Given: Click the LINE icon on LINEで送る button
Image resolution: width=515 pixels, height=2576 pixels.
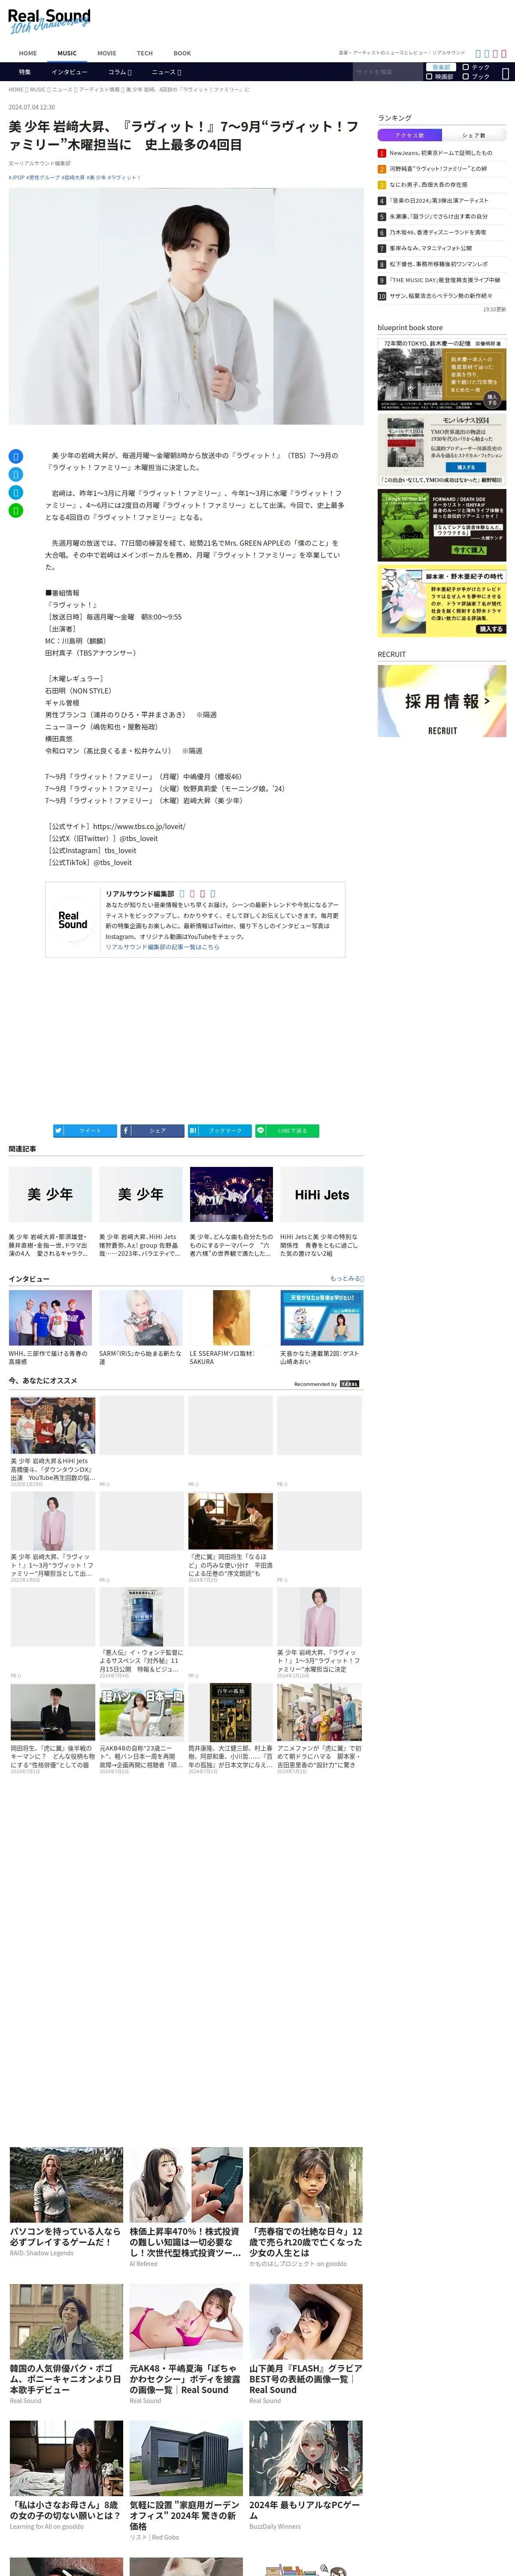Looking at the screenshot, I should pyautogui.click(x=261, y=1130).
